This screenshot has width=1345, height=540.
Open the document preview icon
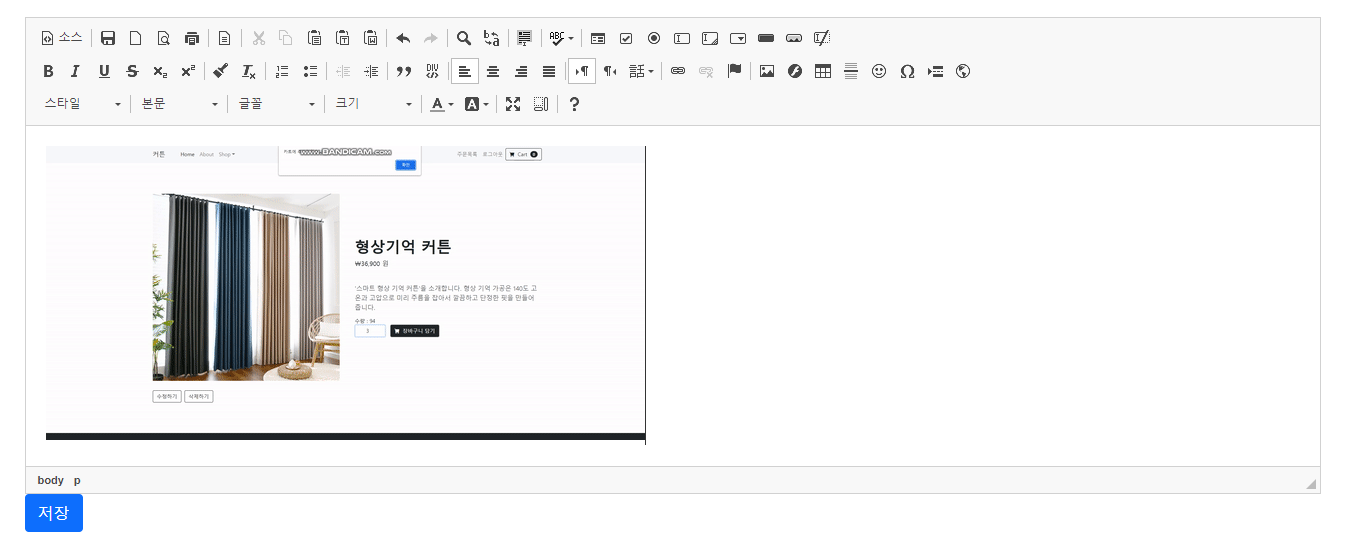164,38
